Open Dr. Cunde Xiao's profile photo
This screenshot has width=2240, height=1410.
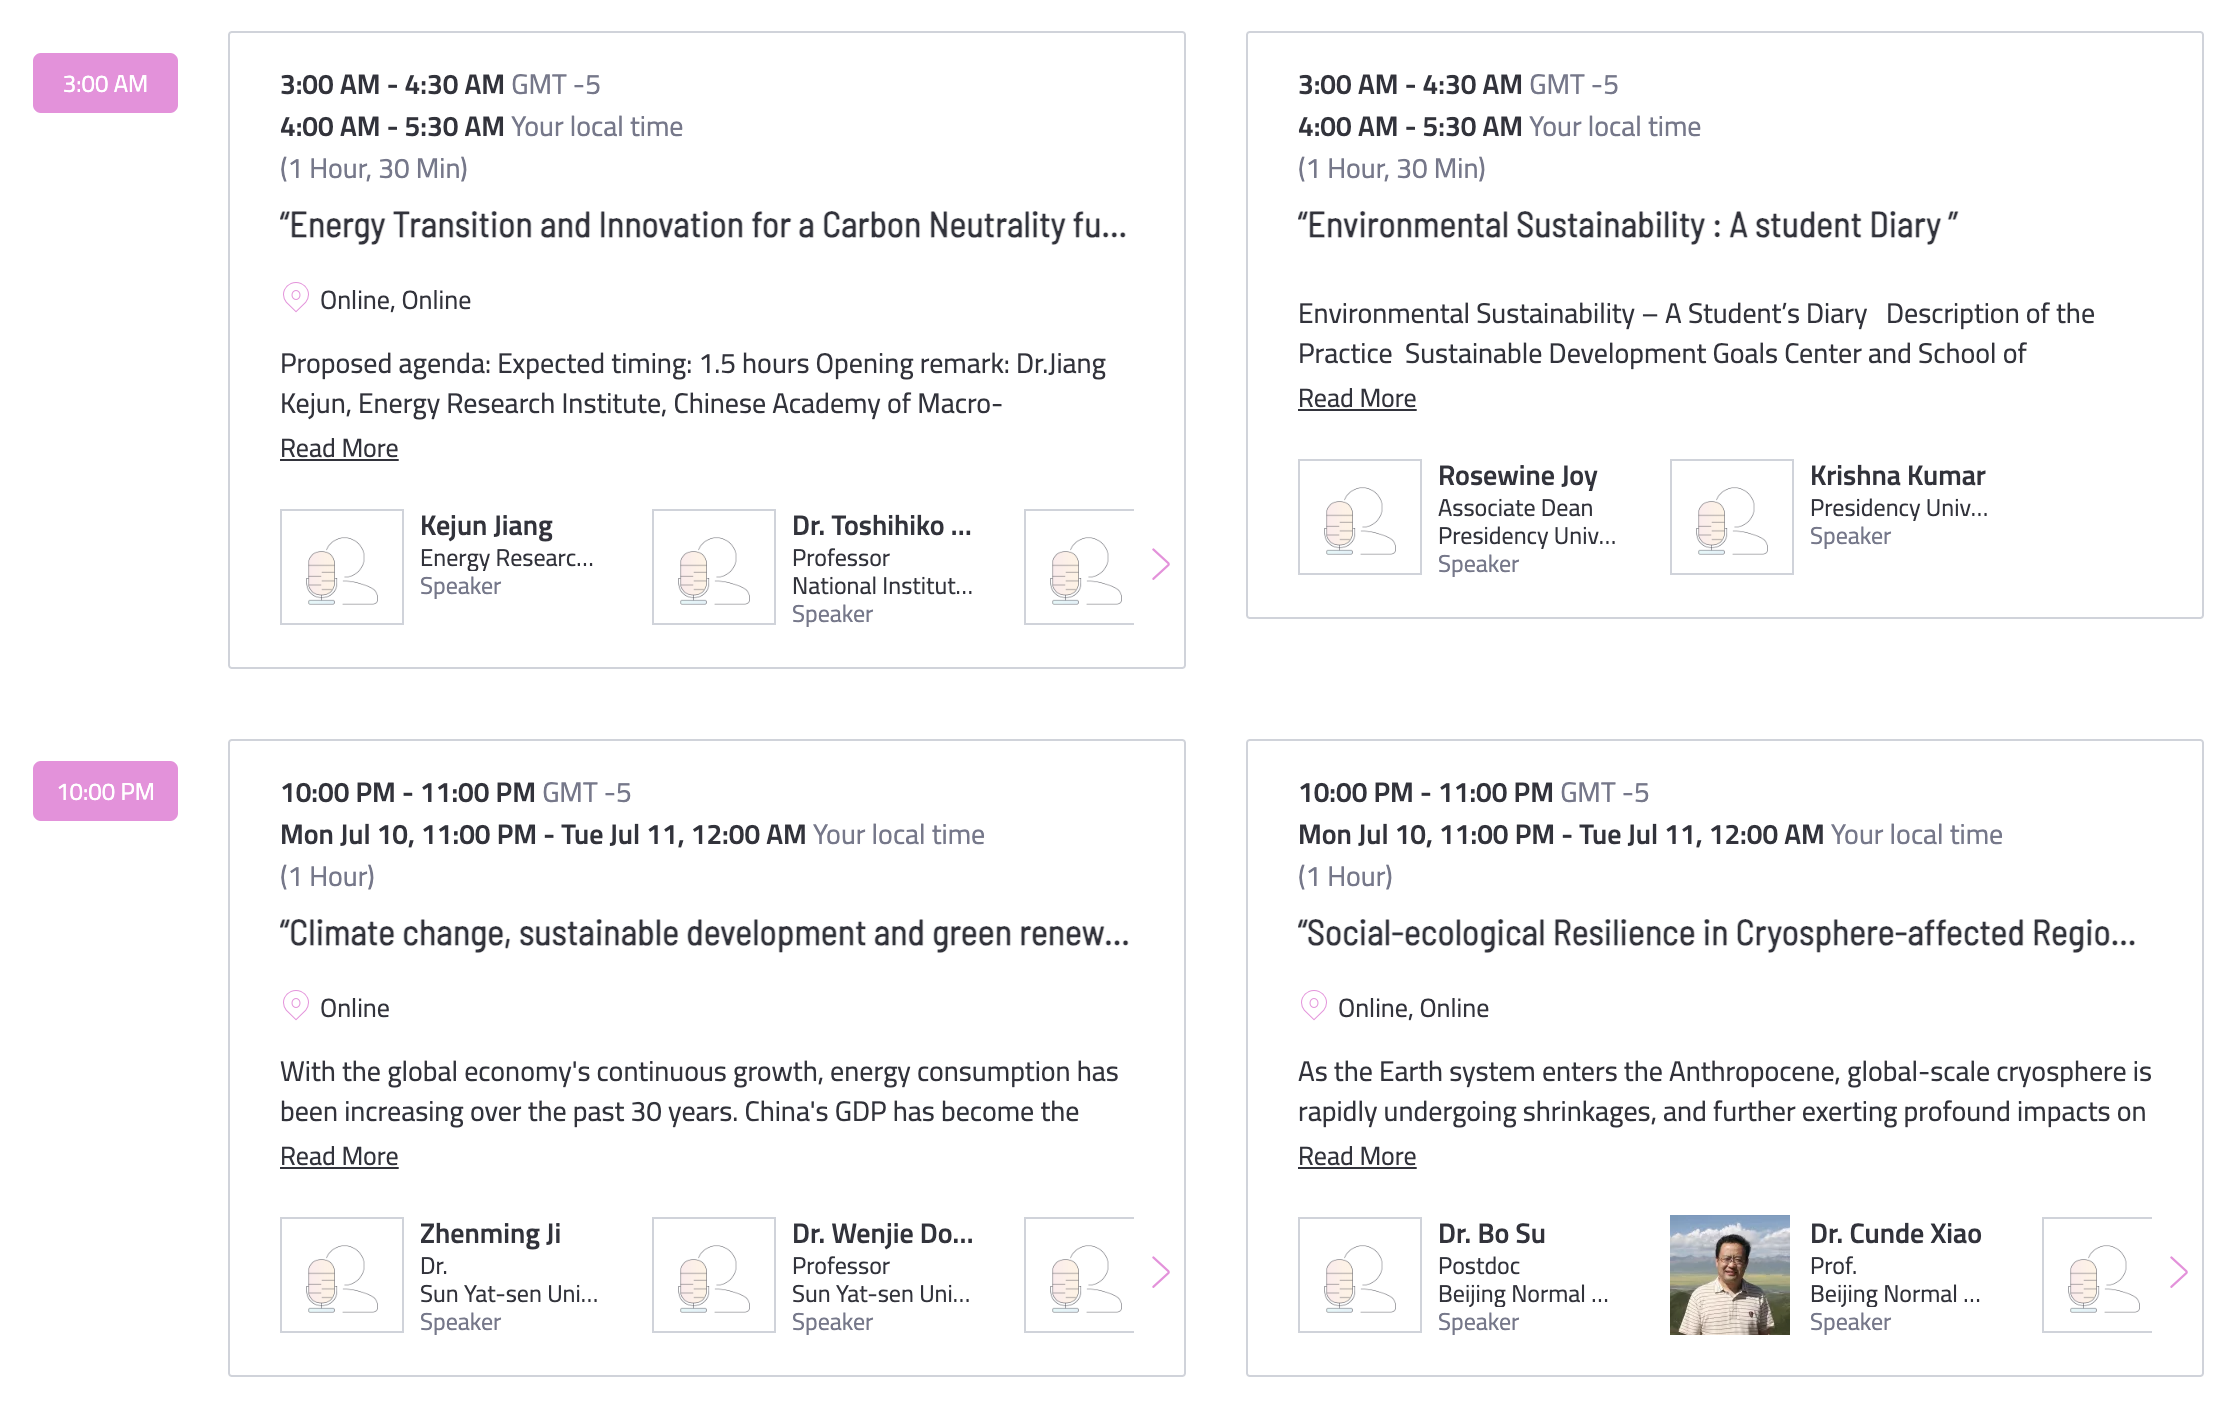tap(1730, 1275)
